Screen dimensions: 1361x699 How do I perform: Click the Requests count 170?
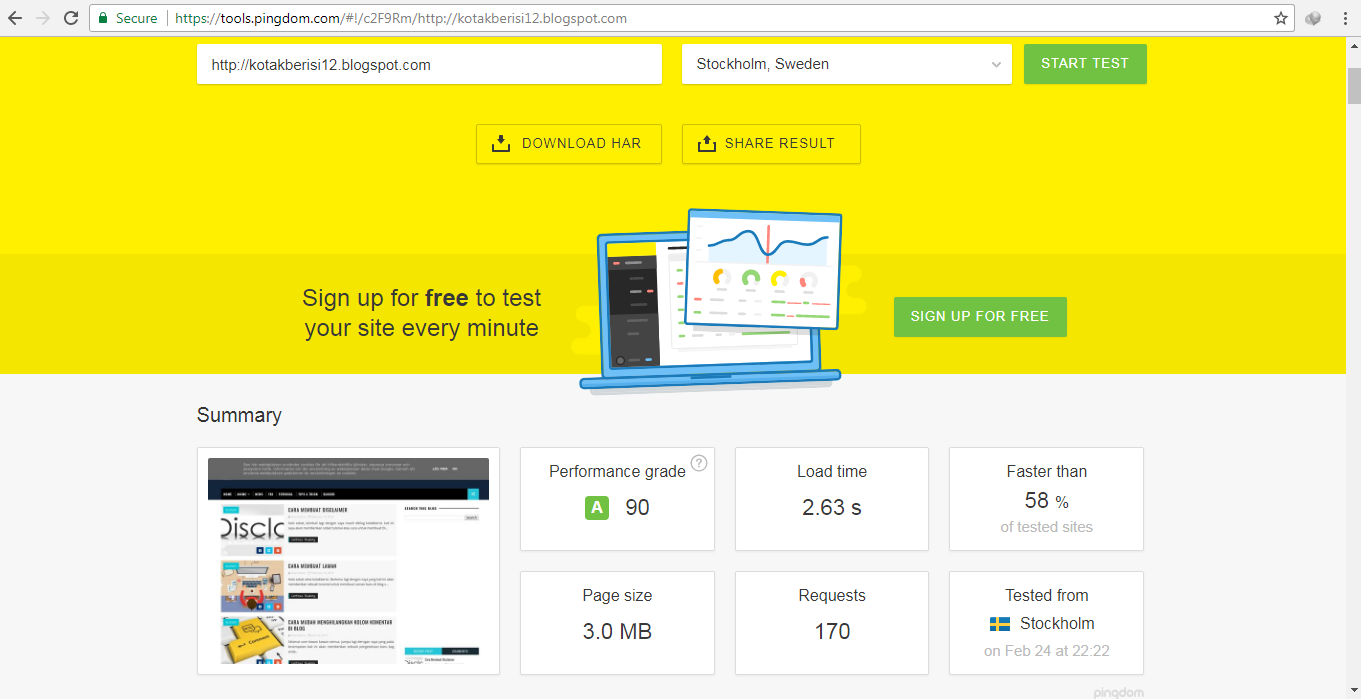(x=832, y=632)
